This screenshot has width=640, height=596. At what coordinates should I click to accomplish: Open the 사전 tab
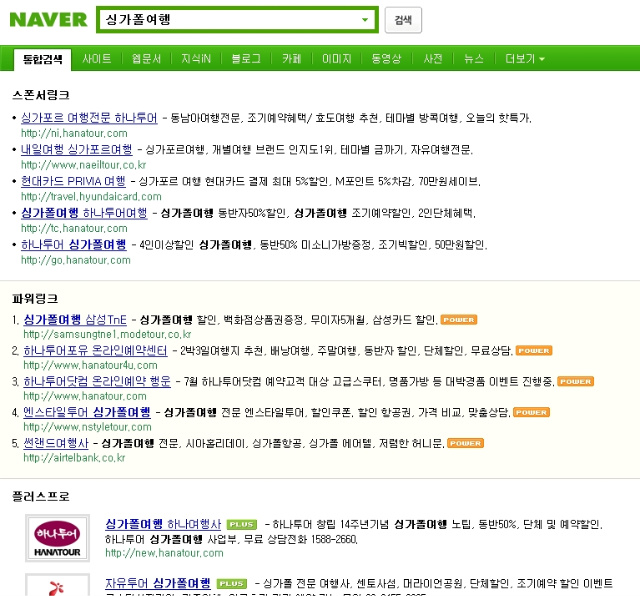click(x=433, y=59)
